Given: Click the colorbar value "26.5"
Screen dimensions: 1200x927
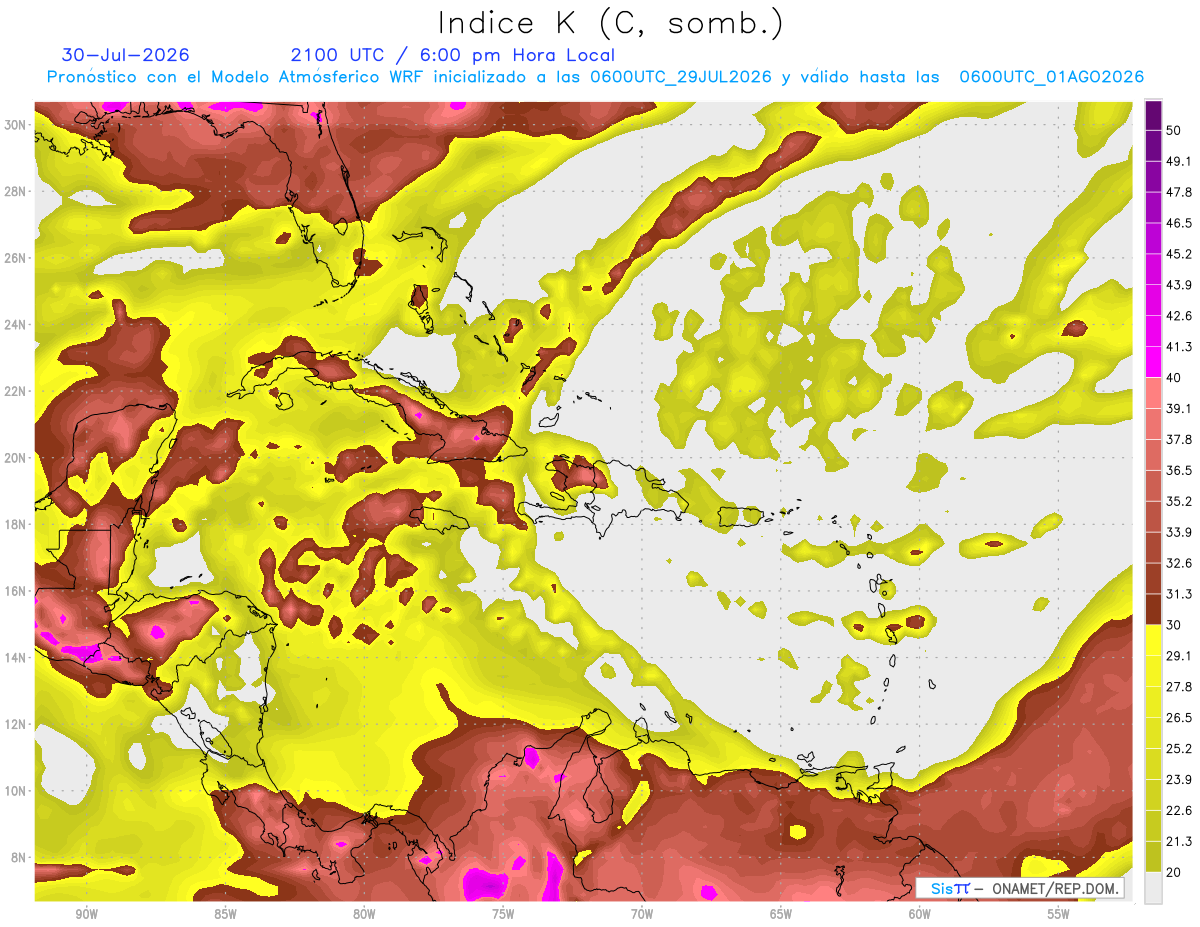Looking at the screenshot, I should [1179, 718].
